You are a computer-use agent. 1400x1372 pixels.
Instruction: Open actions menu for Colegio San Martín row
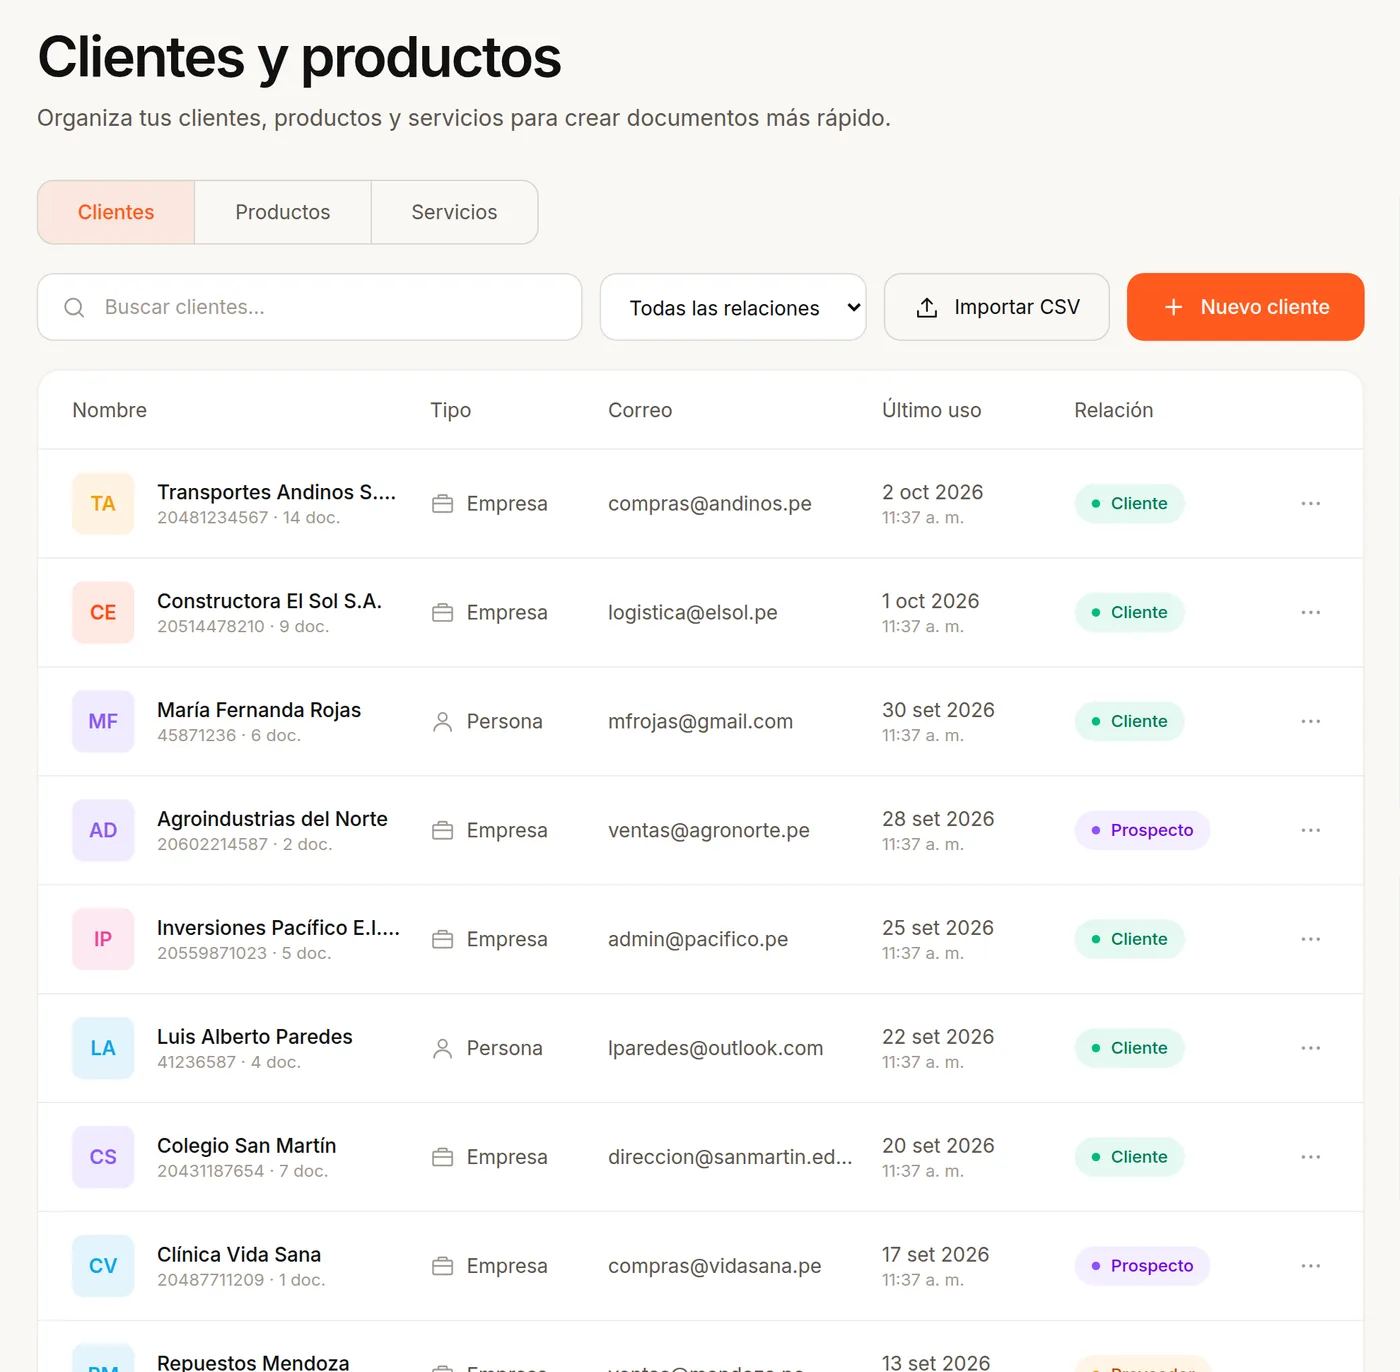tap(1310, 1157)
